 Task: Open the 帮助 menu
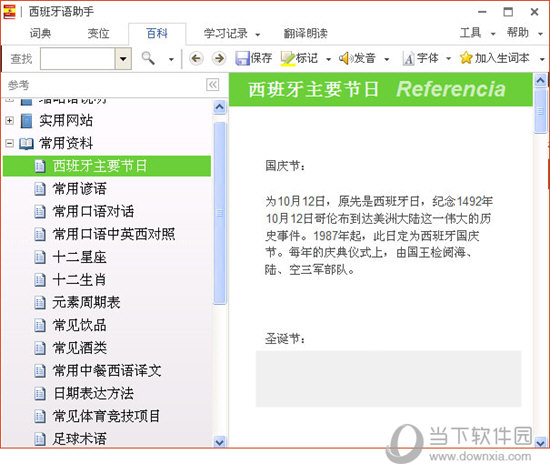point(518,33)
